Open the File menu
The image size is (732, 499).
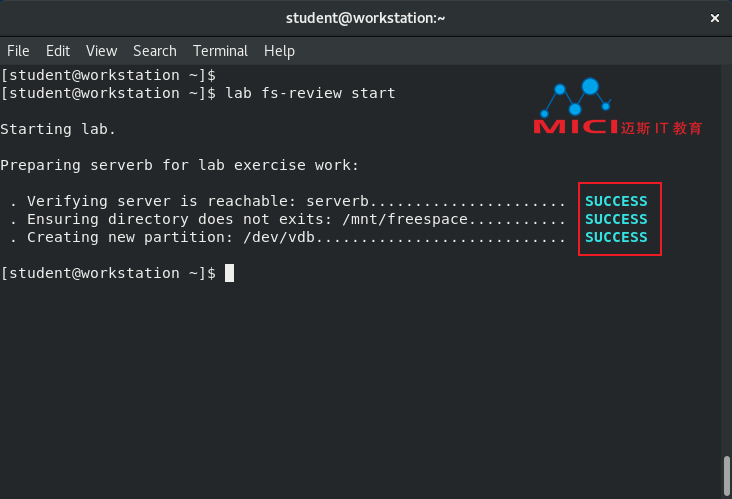click(x=18, y=51)
